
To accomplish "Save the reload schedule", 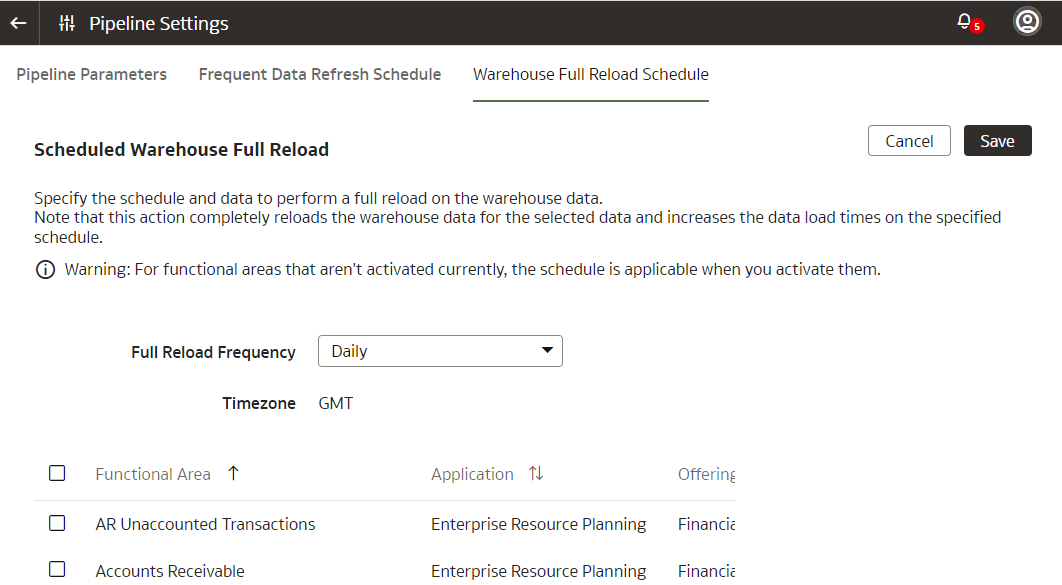I will click(x=997, y=141).
